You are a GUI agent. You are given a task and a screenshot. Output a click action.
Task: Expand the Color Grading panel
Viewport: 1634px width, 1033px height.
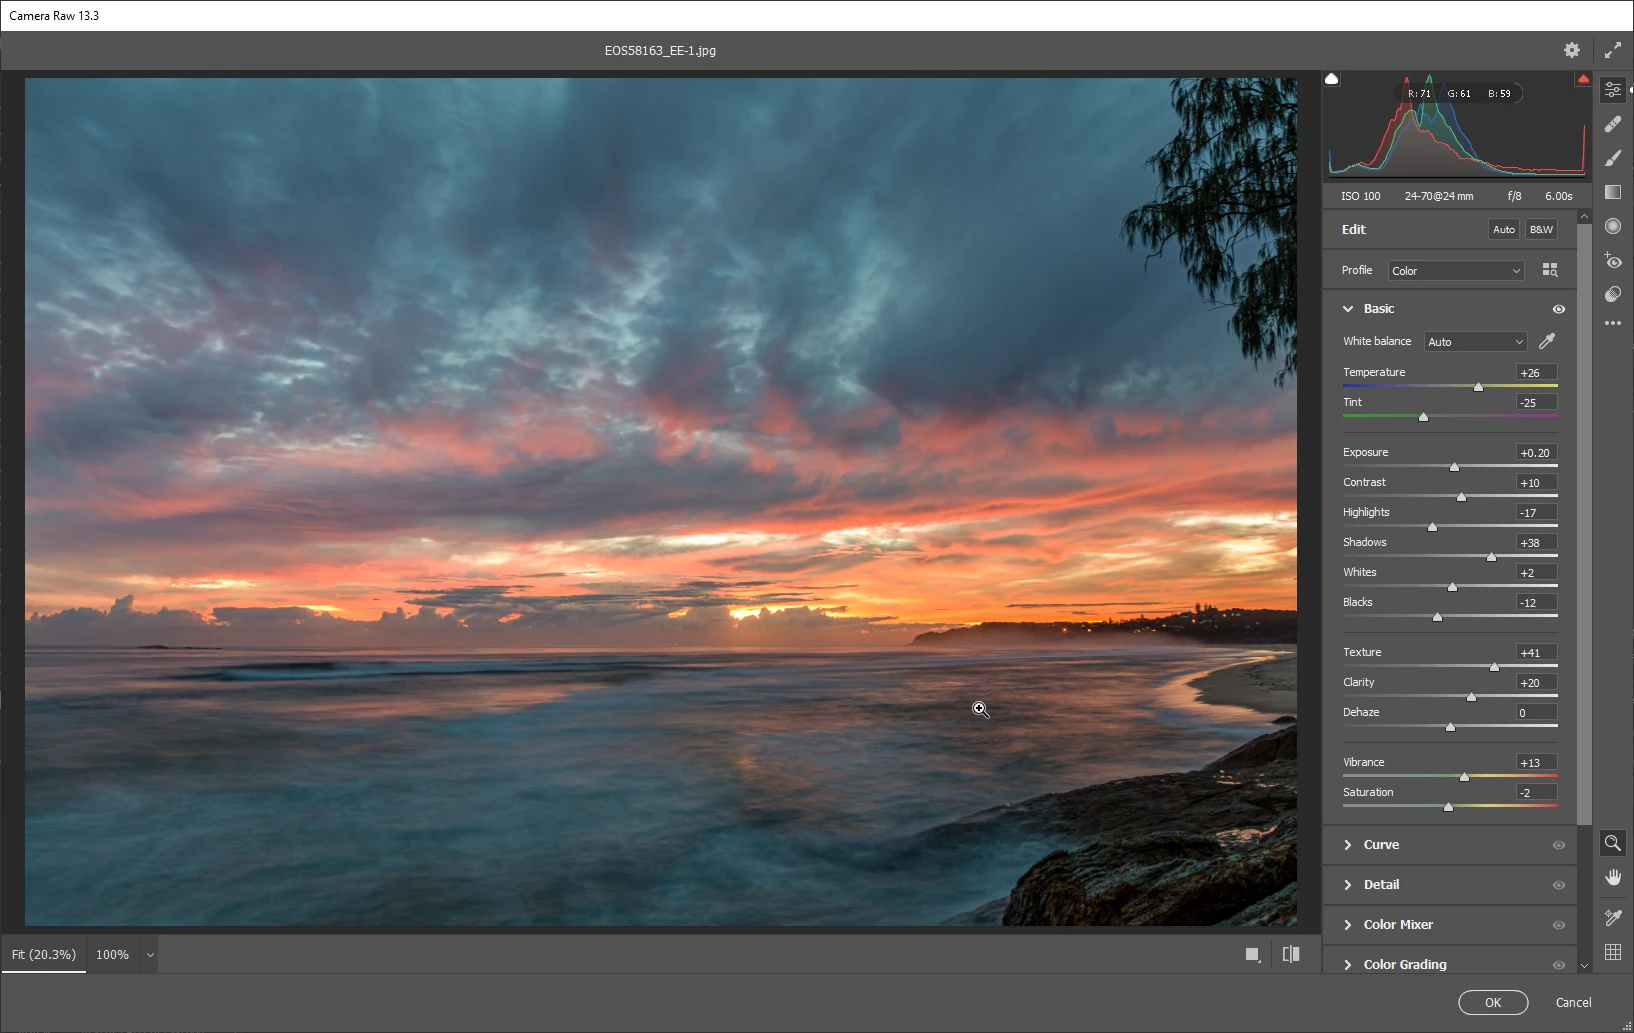(x=1348, y=965)
